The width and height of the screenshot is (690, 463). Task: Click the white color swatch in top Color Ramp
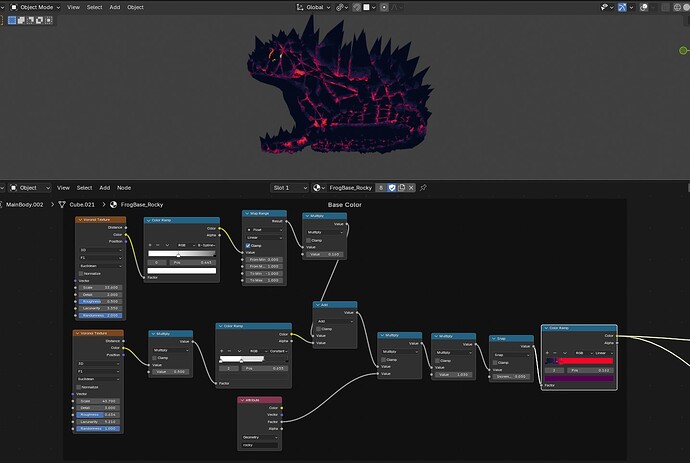(182, 271)
